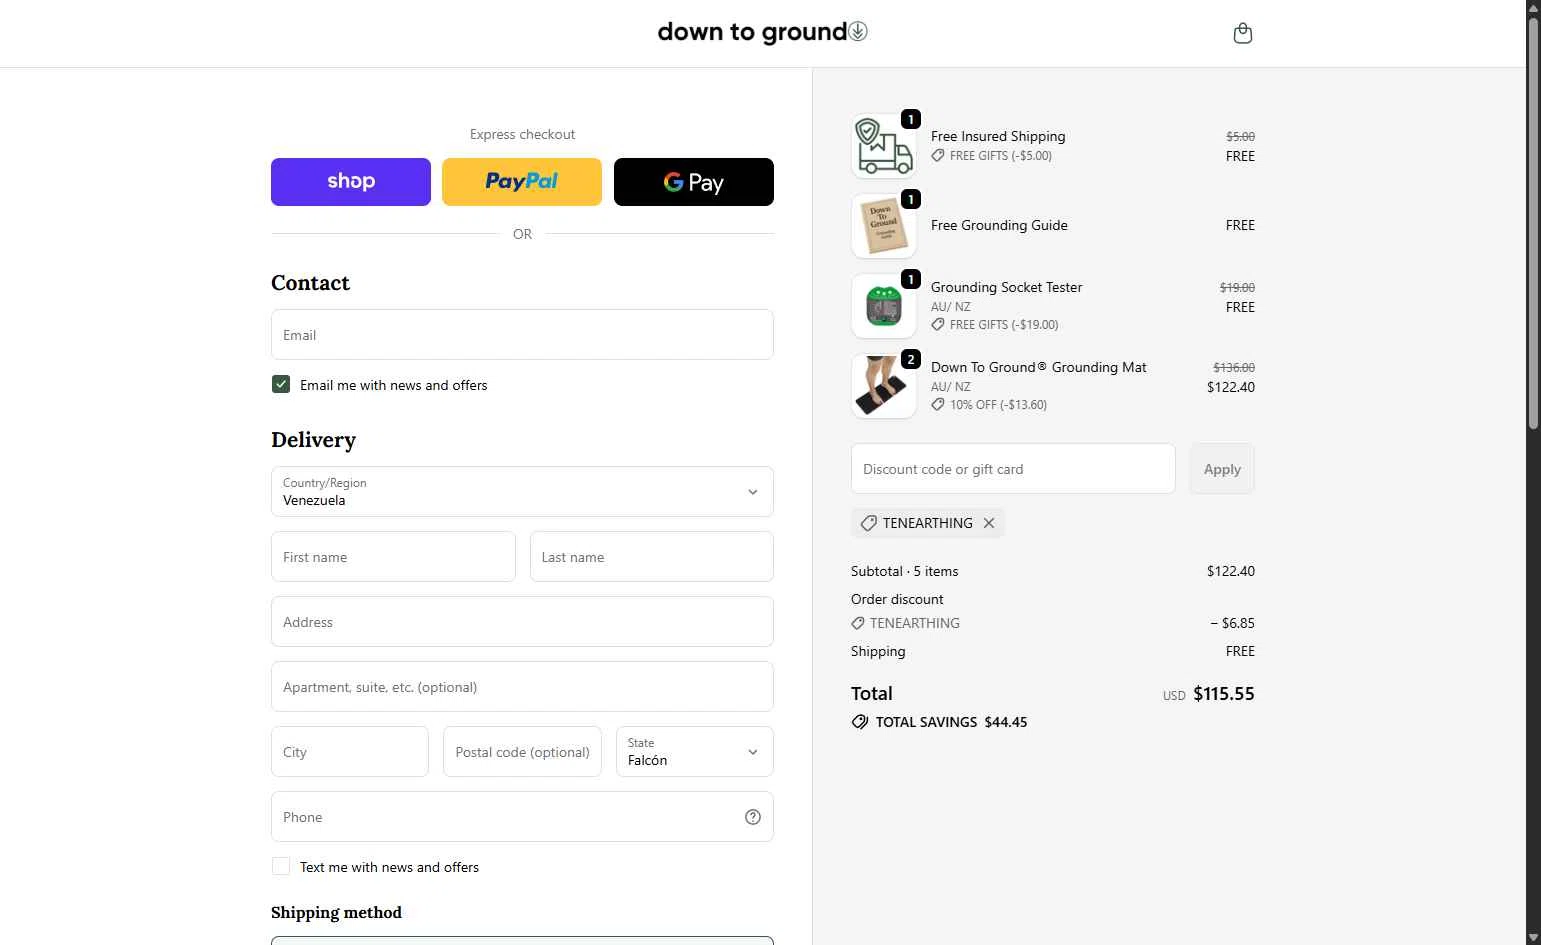Uncheck Email me with news and offers
This screenshot has width=1541, height=945.
click(x=281, y=384)
